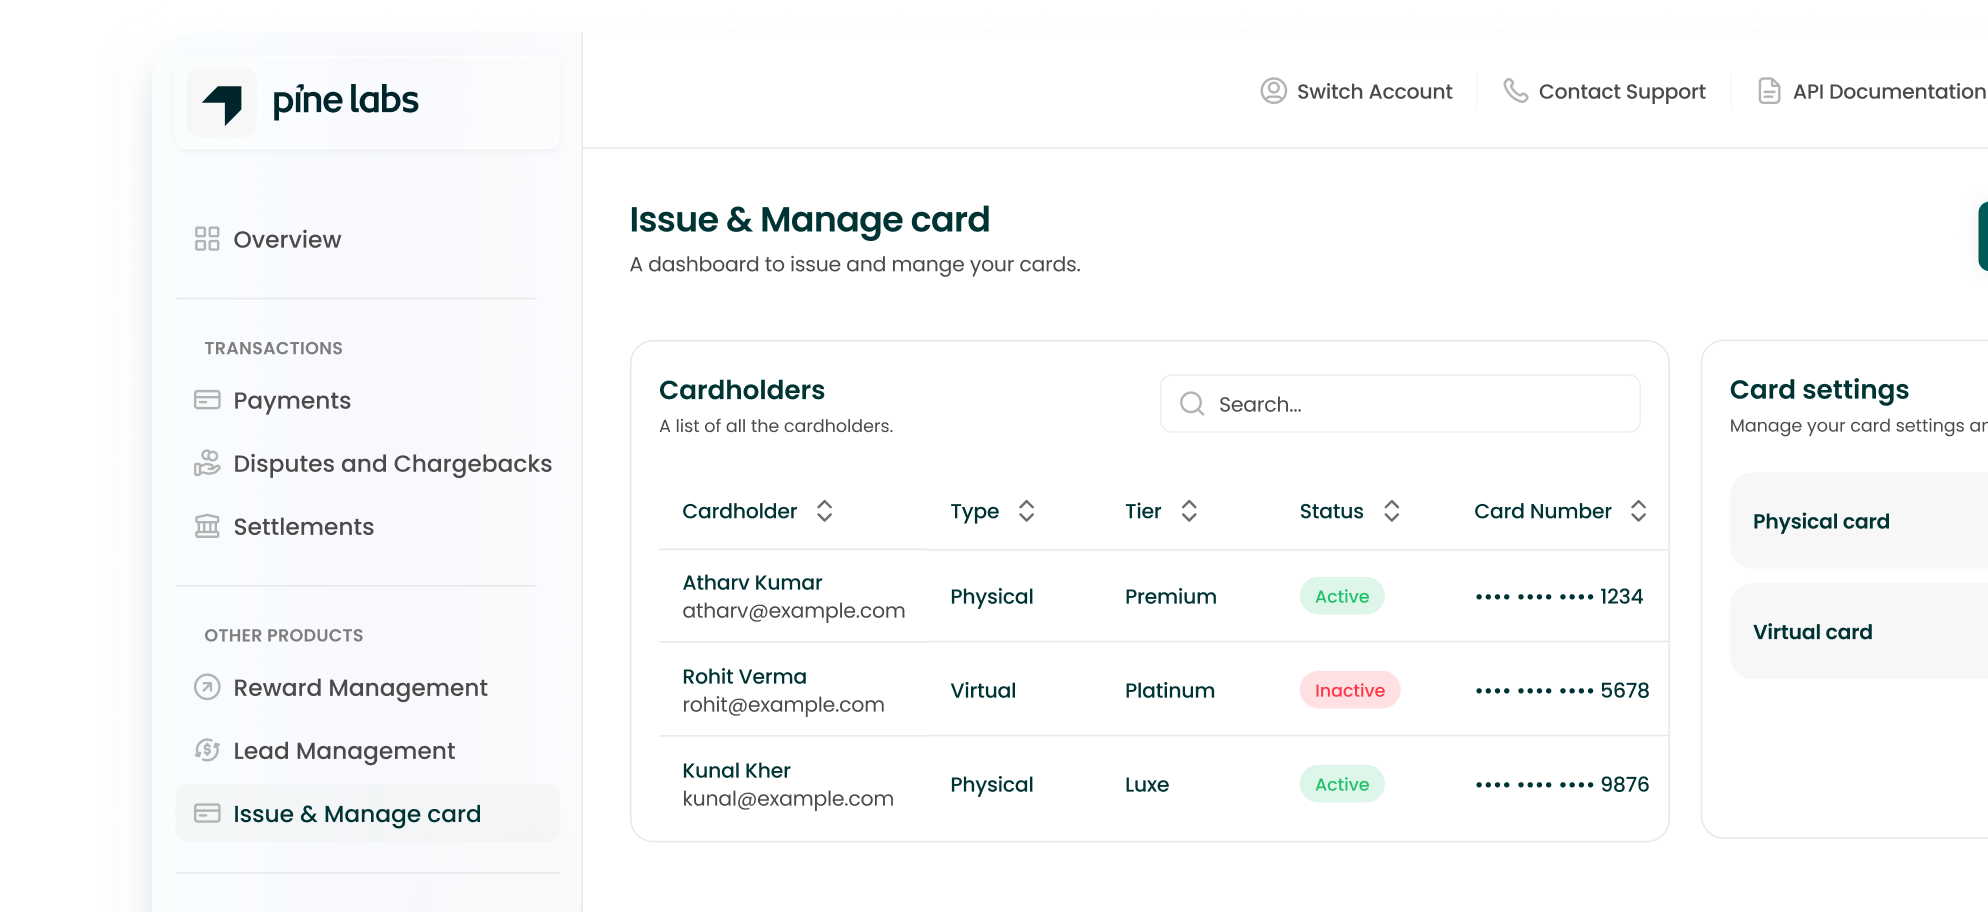Viewport: 1988px width, 912px height.
Task: Sort by Card Number column arrows
Action: 1638,511
